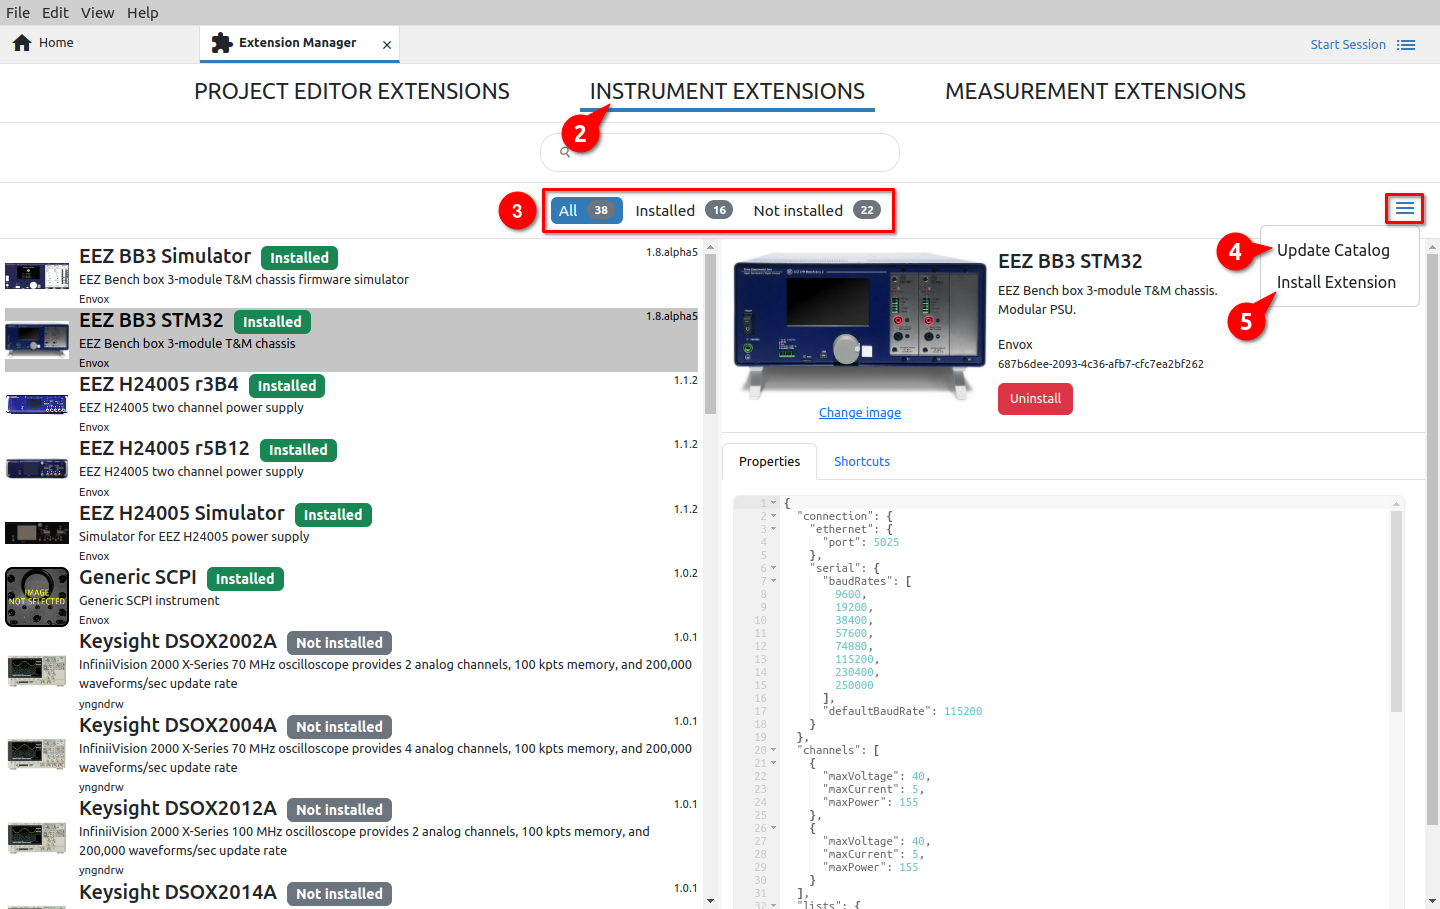
Task: Open the Help menu
Action: 142,12
